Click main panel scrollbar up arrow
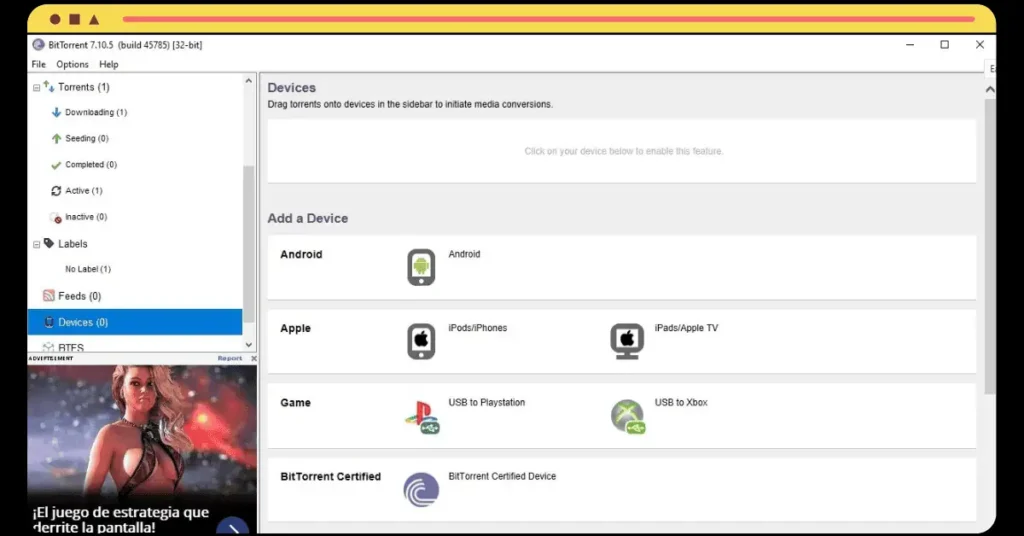Image resolution: width=1024 pixels, height=536 pixels. pyautogui.click(x=990, y=89)
